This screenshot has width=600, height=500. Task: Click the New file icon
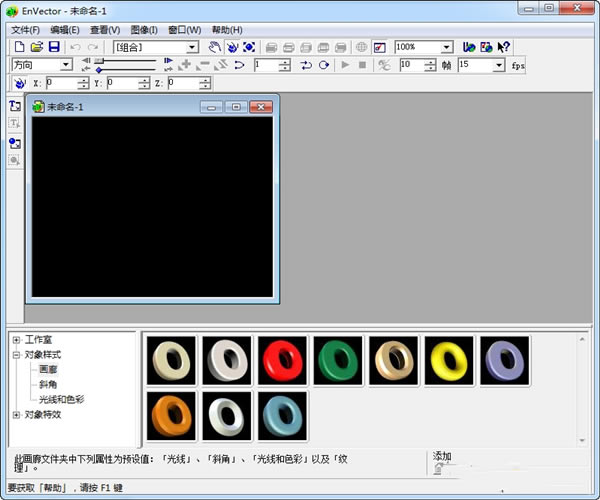click(x=18, y=47)
